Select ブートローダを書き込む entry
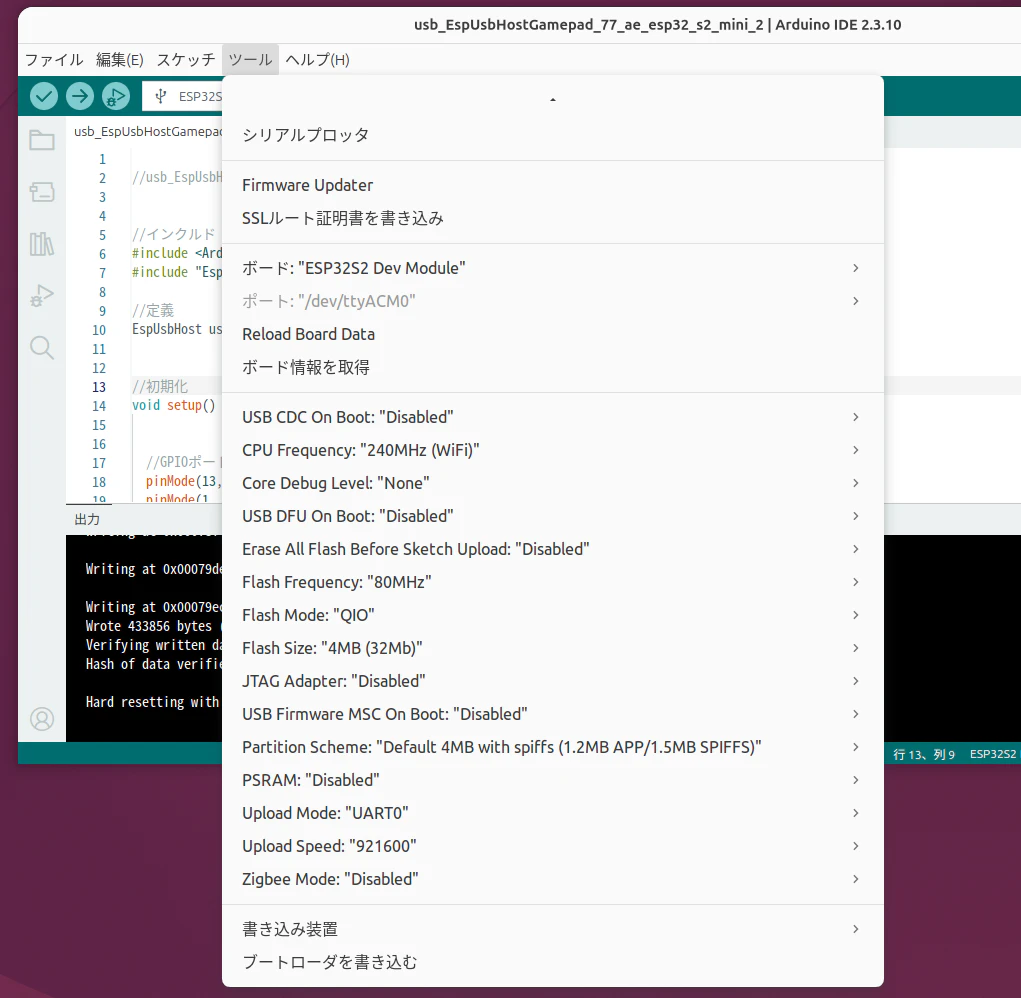 [552, 962]
